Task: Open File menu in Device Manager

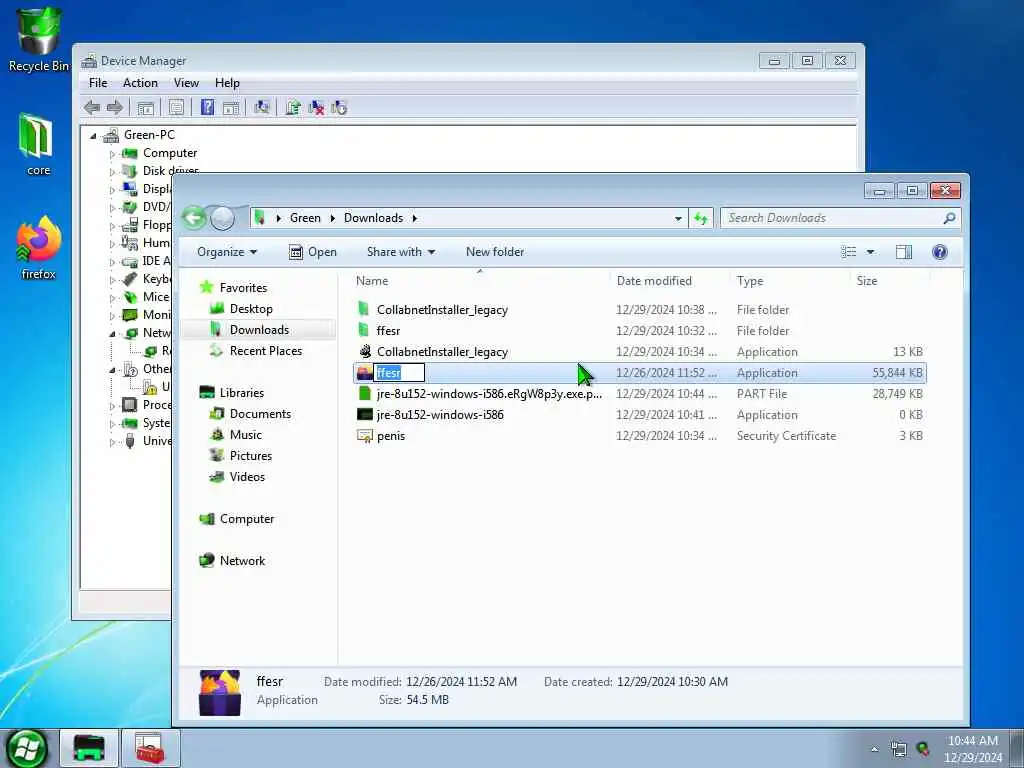Action: point(98,83)
